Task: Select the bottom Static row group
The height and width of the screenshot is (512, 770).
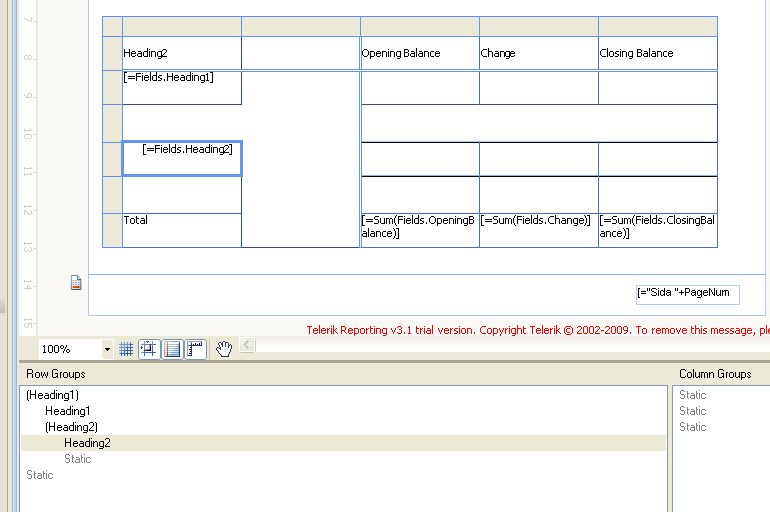Action: 40,475
